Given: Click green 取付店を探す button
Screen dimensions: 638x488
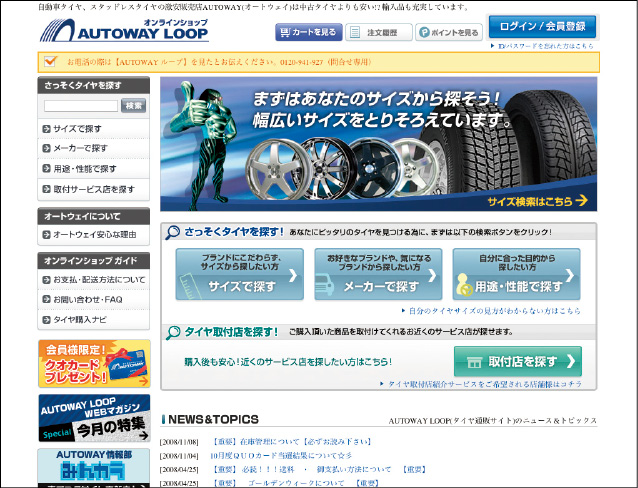Looking at the screenshot, I should tap(518, 361).
